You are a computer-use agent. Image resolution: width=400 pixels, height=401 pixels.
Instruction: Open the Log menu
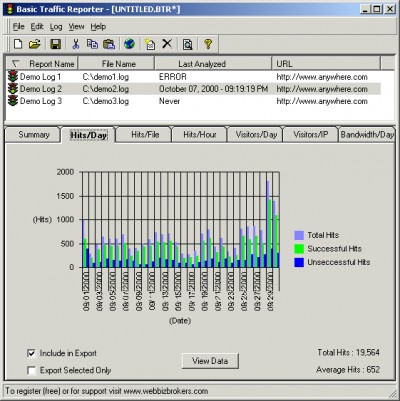[x=56, y=27]
